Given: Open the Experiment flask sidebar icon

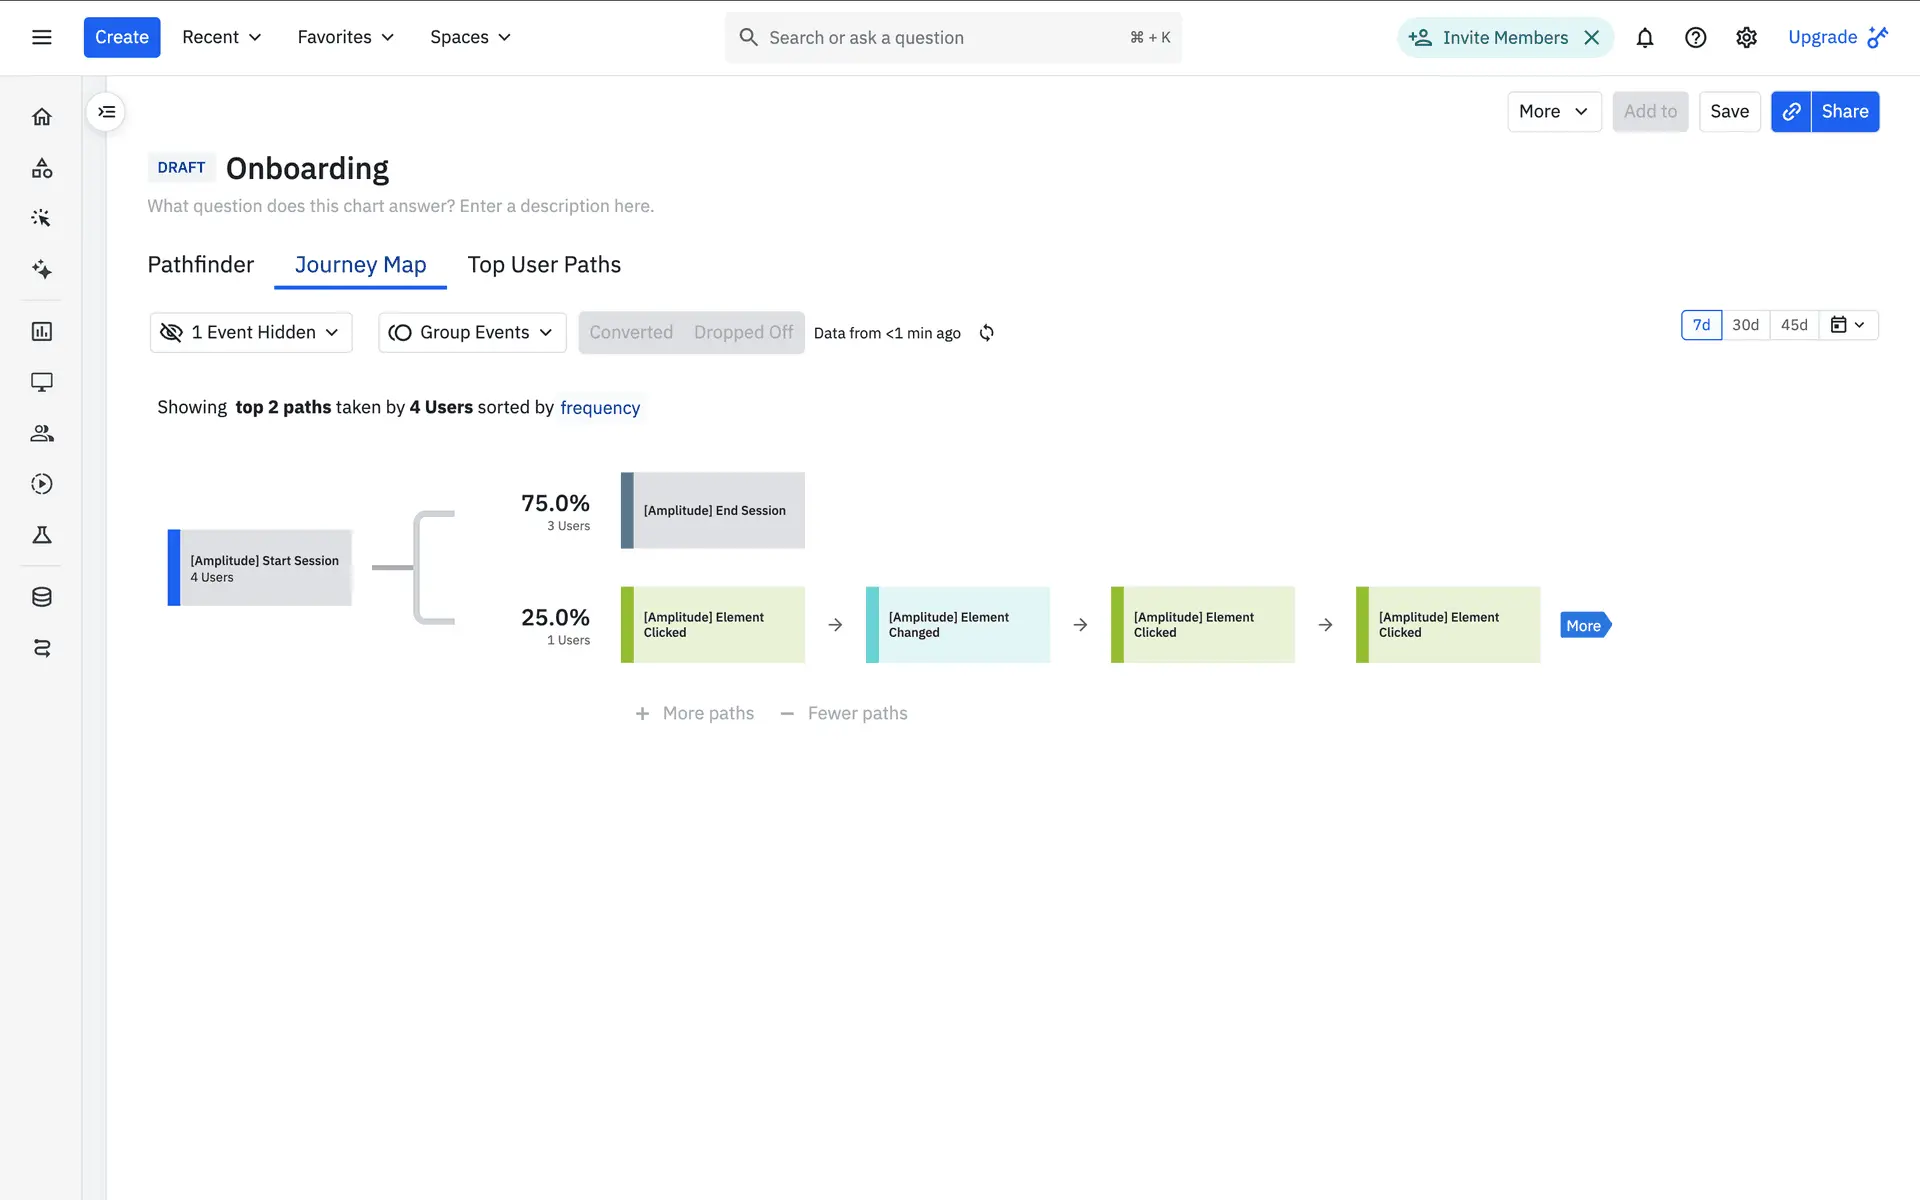Looking at the screenshot, I should (x=41, y=535).
